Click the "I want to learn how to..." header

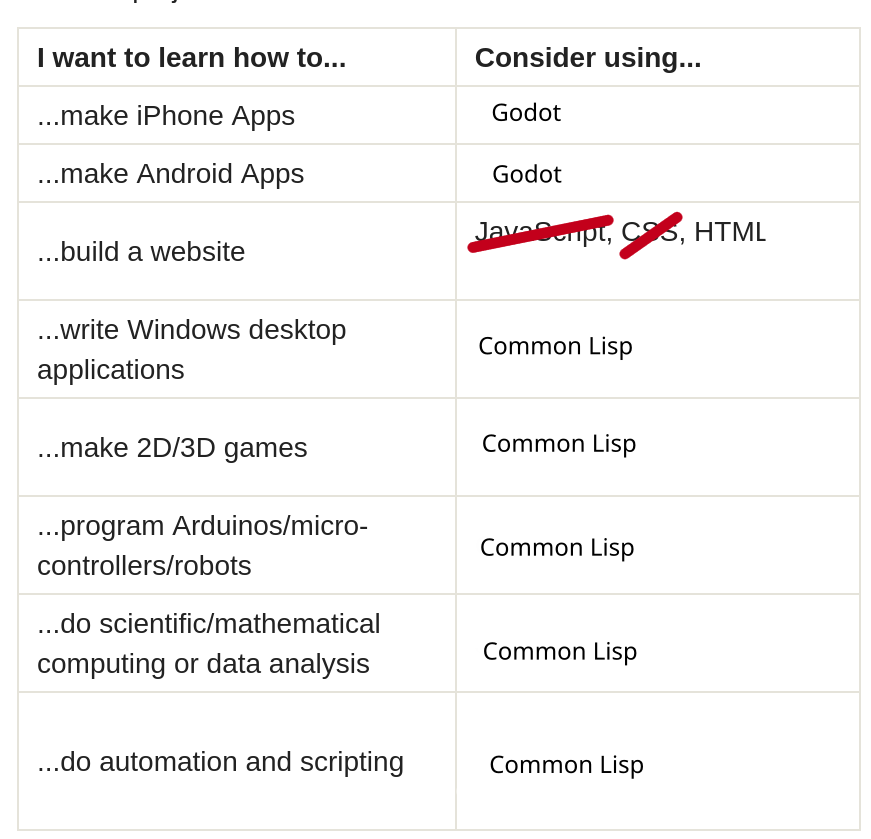191,58
